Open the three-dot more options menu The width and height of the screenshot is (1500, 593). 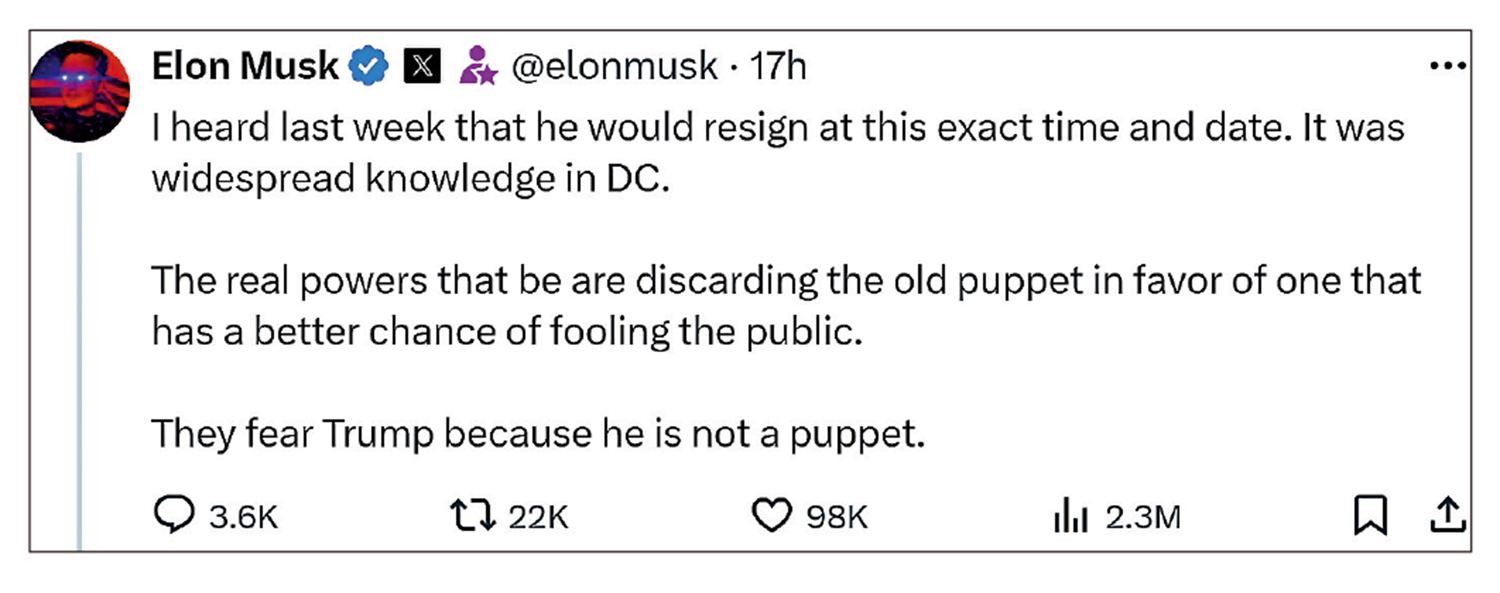[1447, 68]
